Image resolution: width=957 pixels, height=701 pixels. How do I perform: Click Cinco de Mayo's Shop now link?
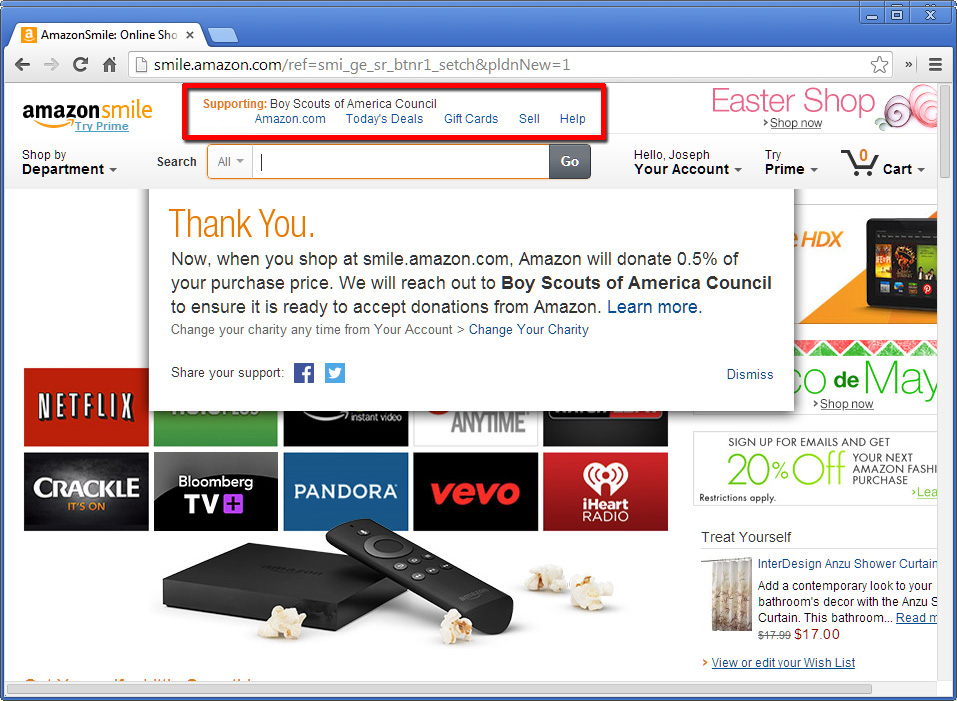[x=847, y=404]
